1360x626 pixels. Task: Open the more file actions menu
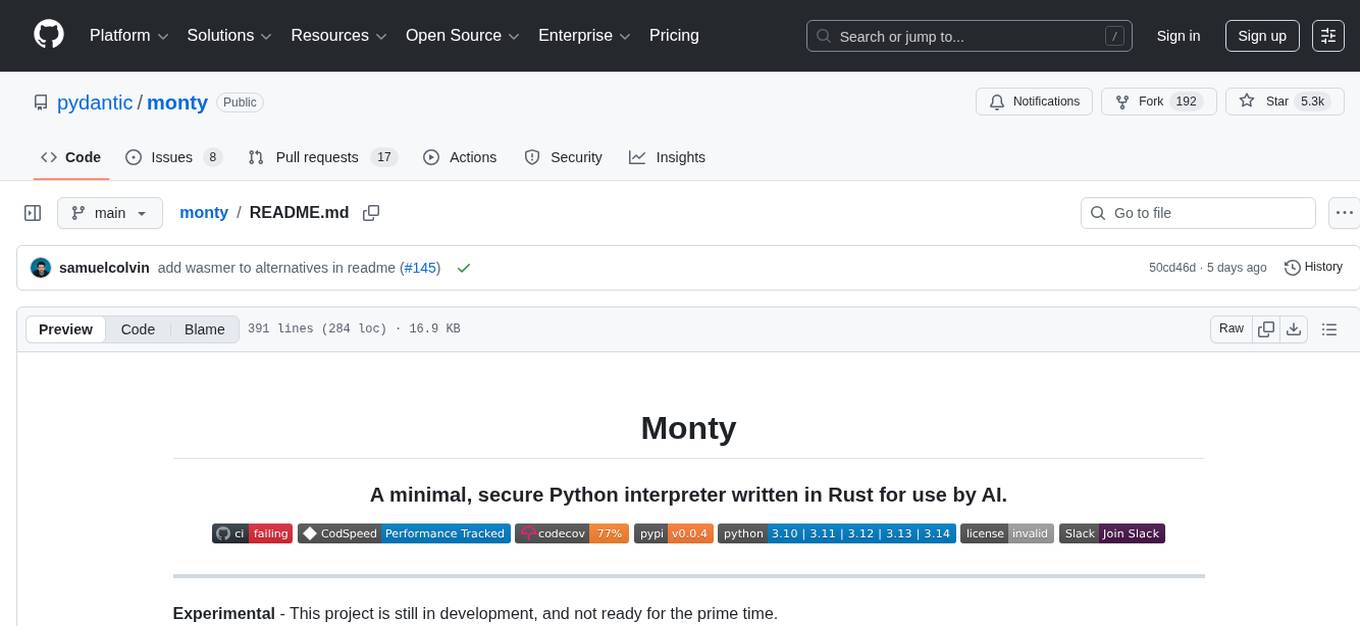point(1344,213)
